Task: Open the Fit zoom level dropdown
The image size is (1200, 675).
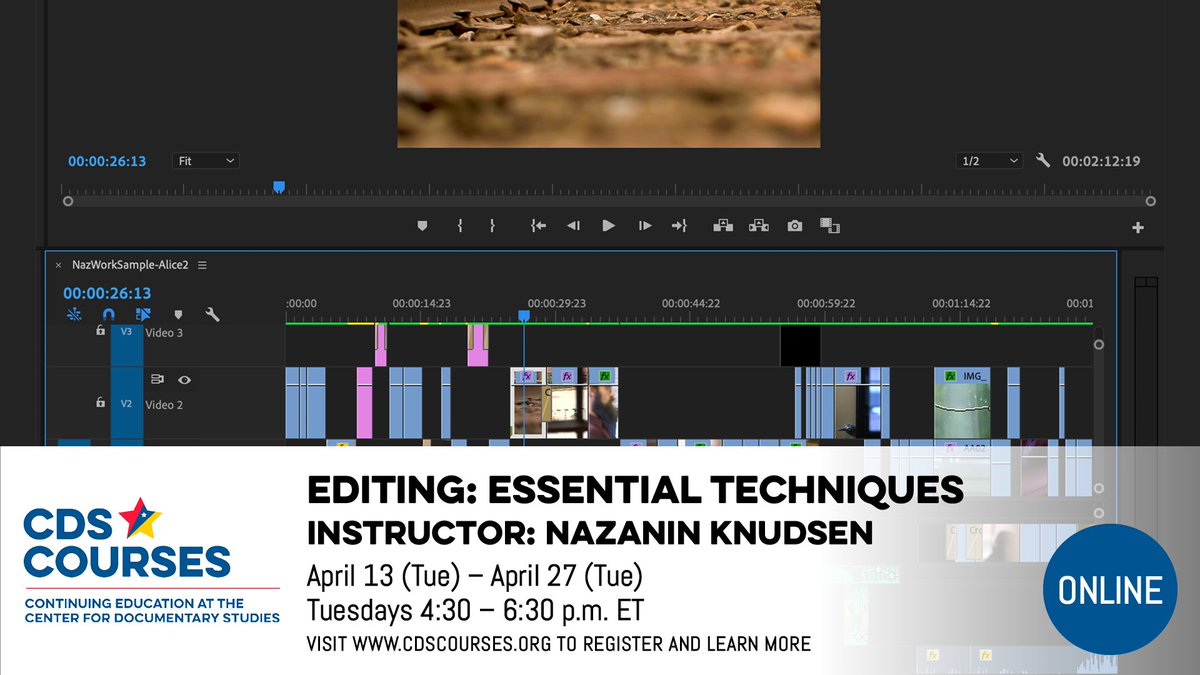Action: pyautogui.click(x=205, y=160)
